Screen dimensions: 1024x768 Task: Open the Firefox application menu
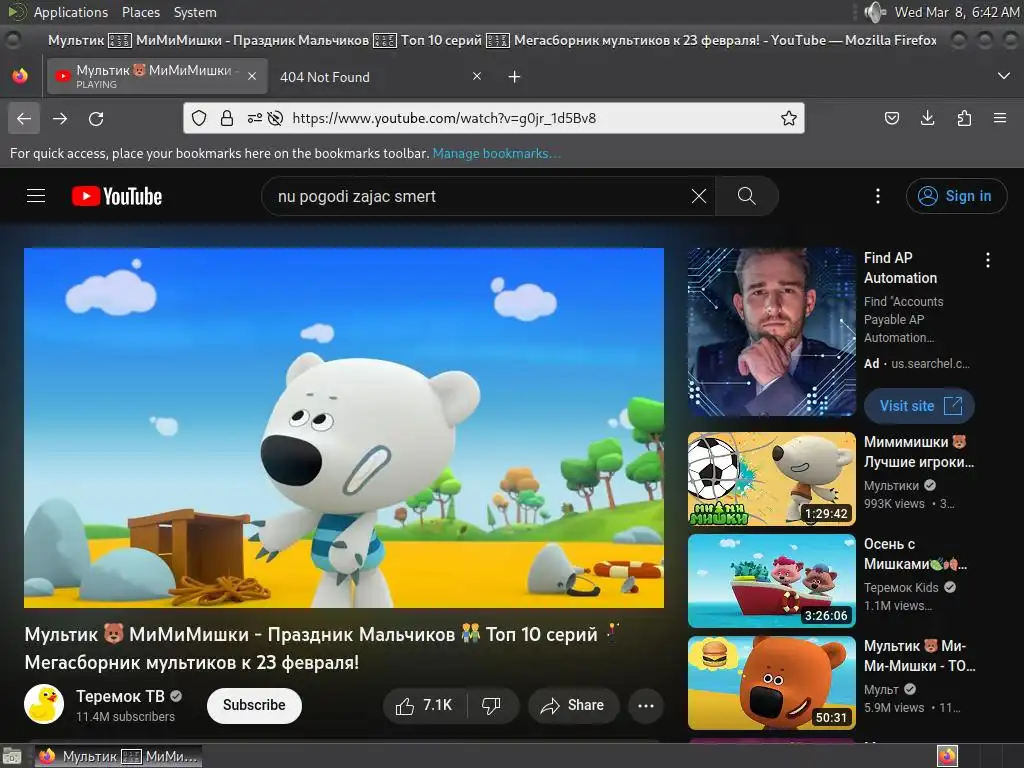(x=1000, y=118)
